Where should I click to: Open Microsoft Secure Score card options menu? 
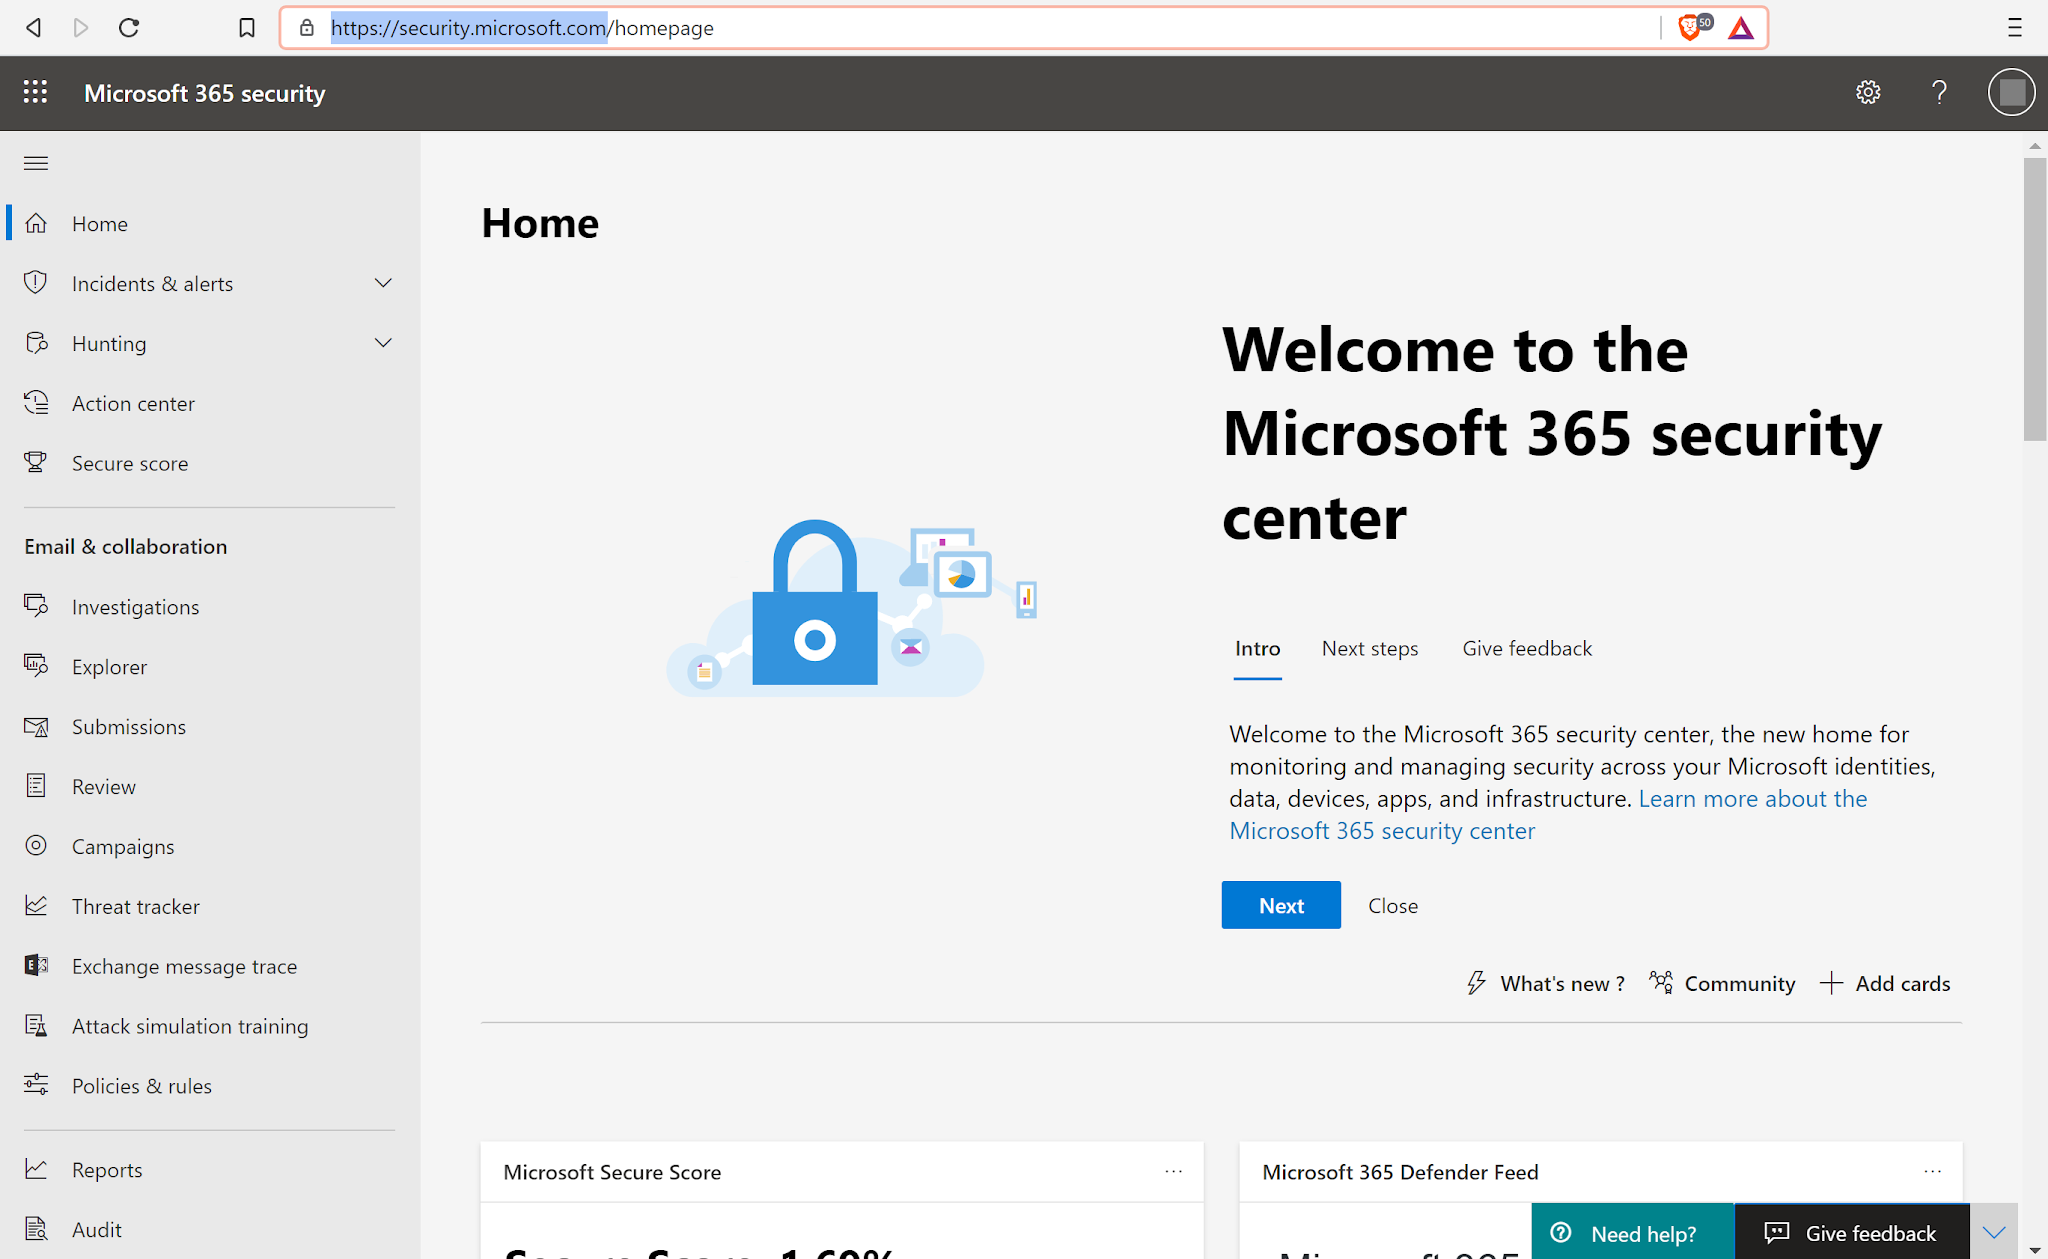pyautogui.click(x=1172, y=1171)
